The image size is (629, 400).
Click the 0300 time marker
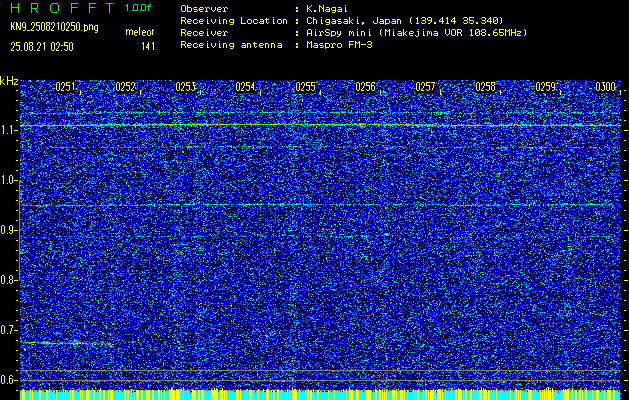(605, 87)
